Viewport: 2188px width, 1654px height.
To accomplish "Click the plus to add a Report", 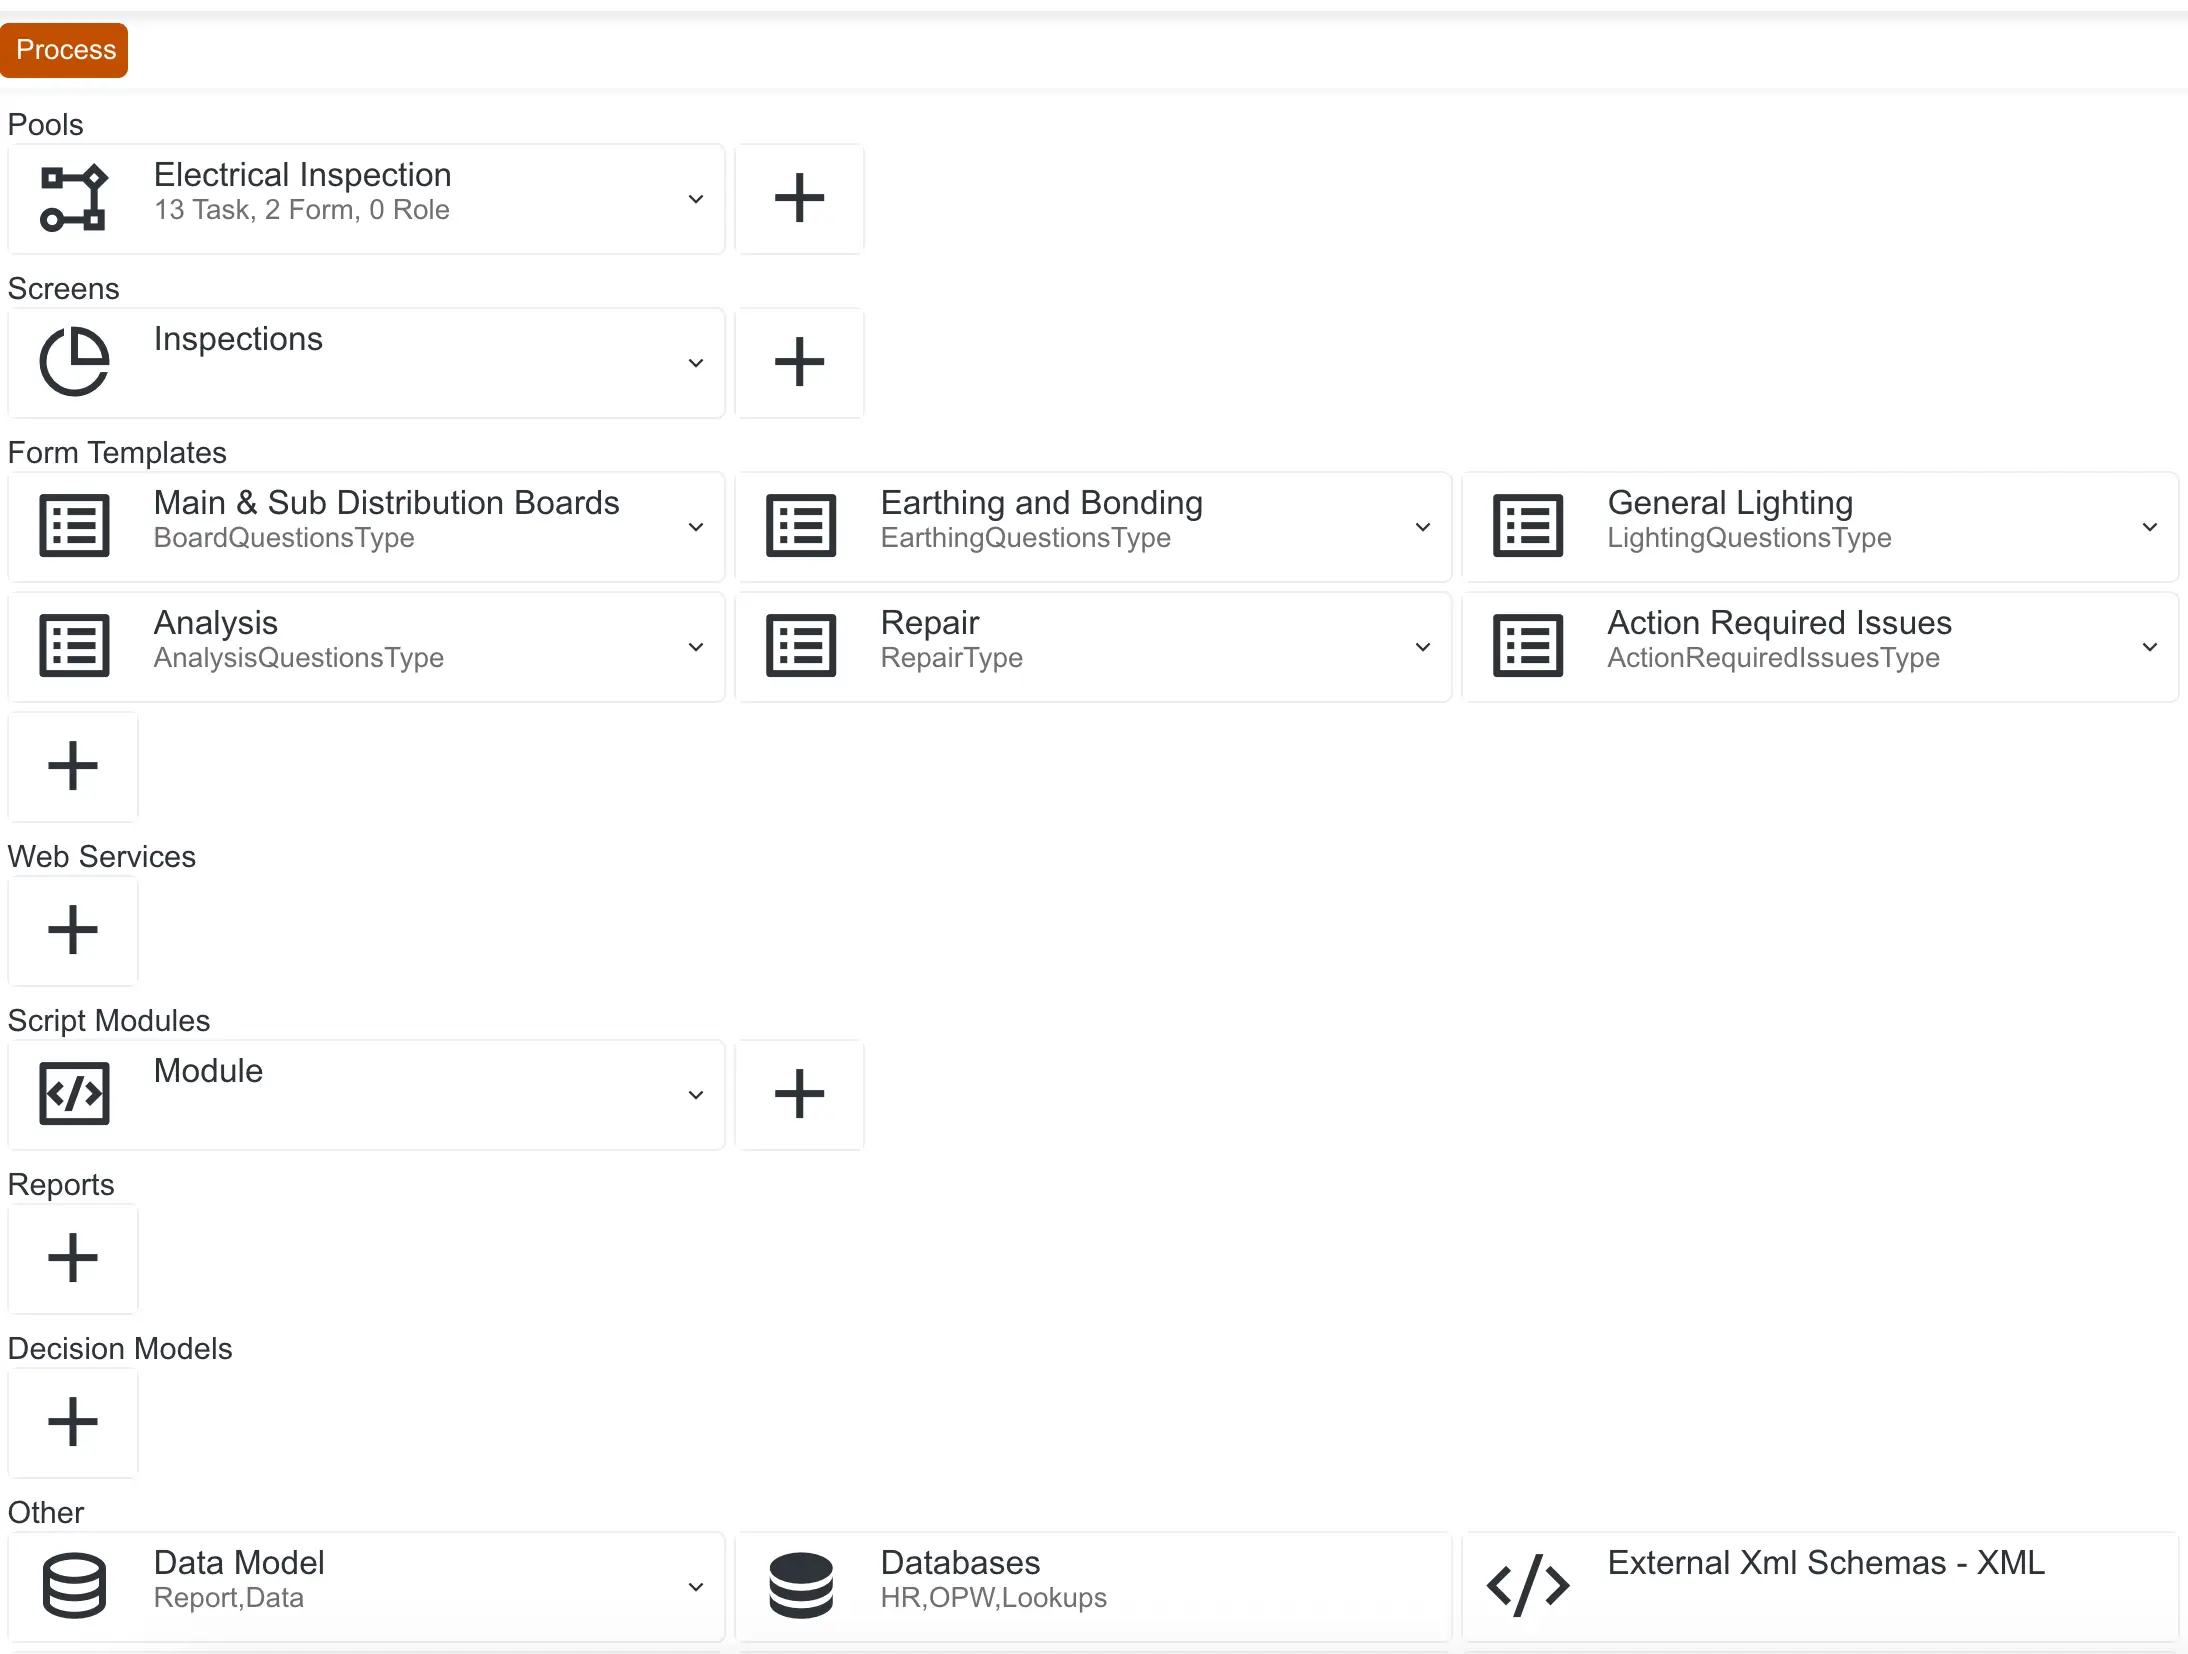I will [72, 1259].
